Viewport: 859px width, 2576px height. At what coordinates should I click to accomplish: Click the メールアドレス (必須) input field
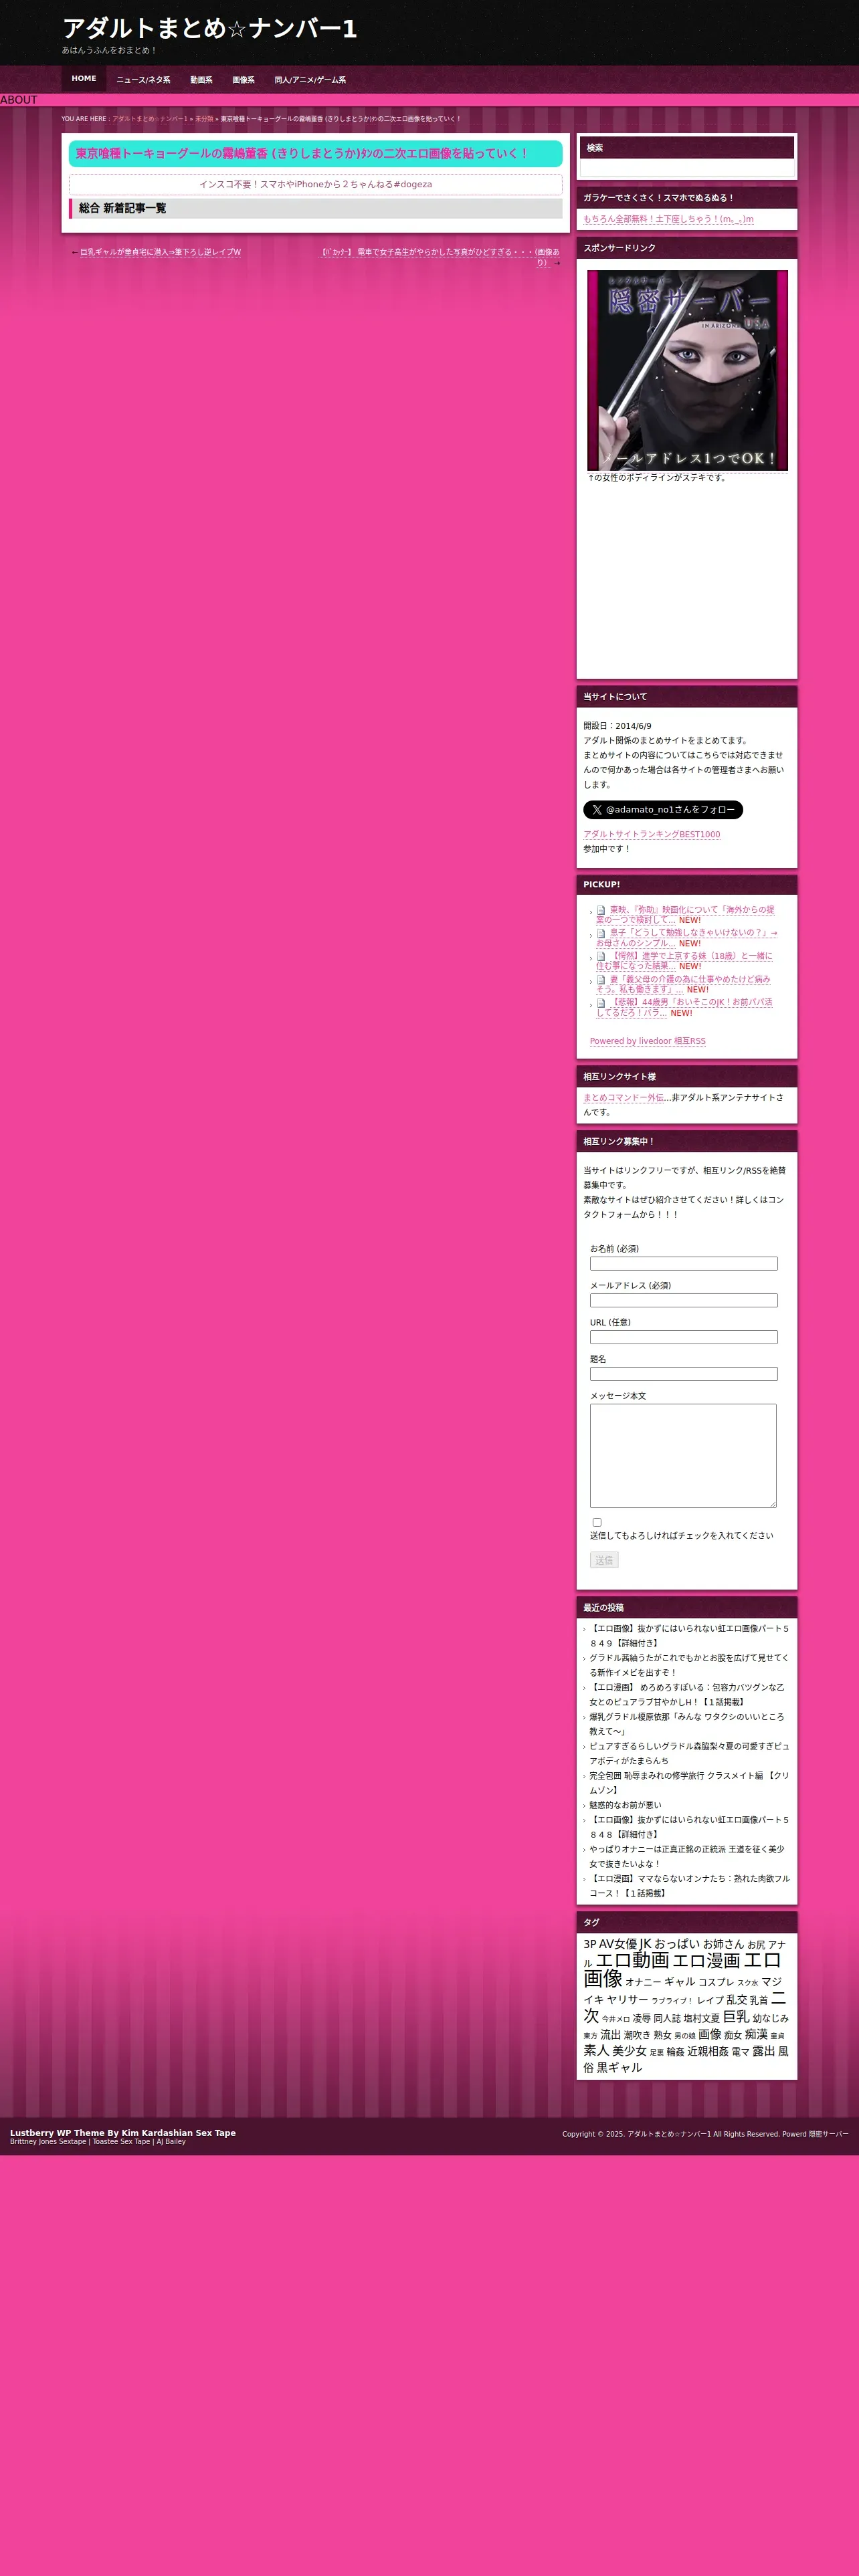click(683, 1300)
